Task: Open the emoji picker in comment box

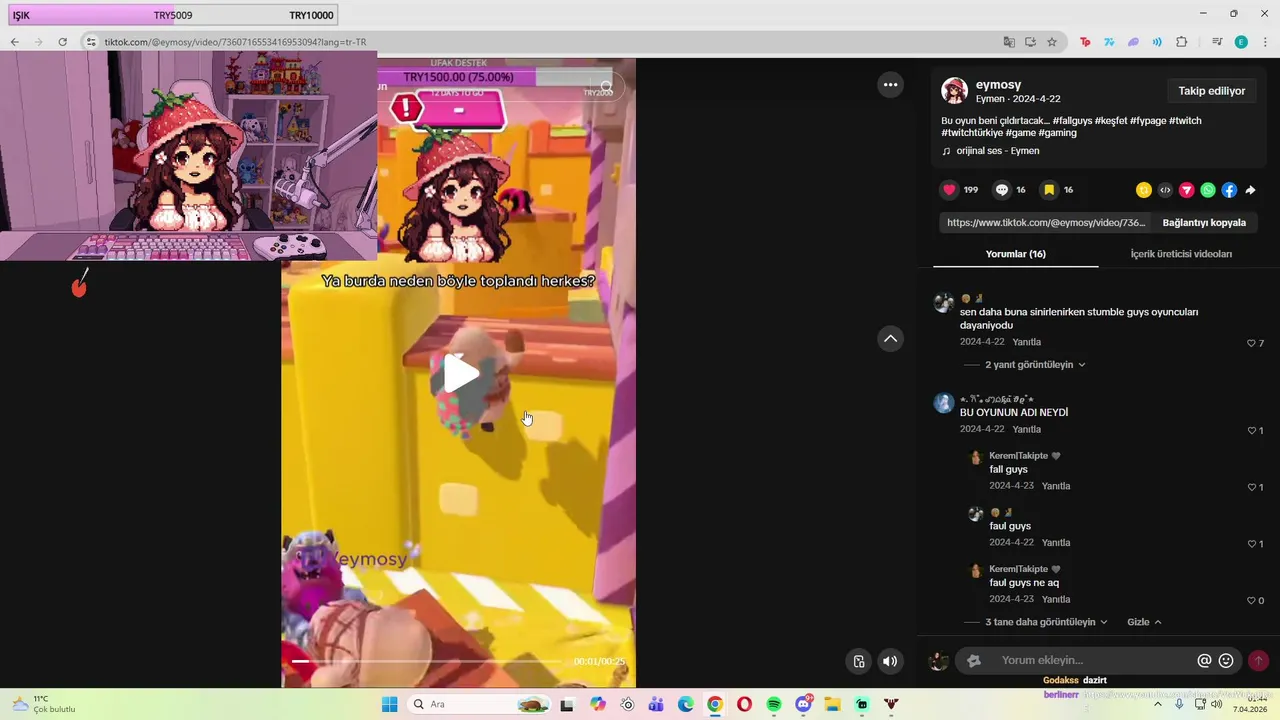Action: (1226, 661)
